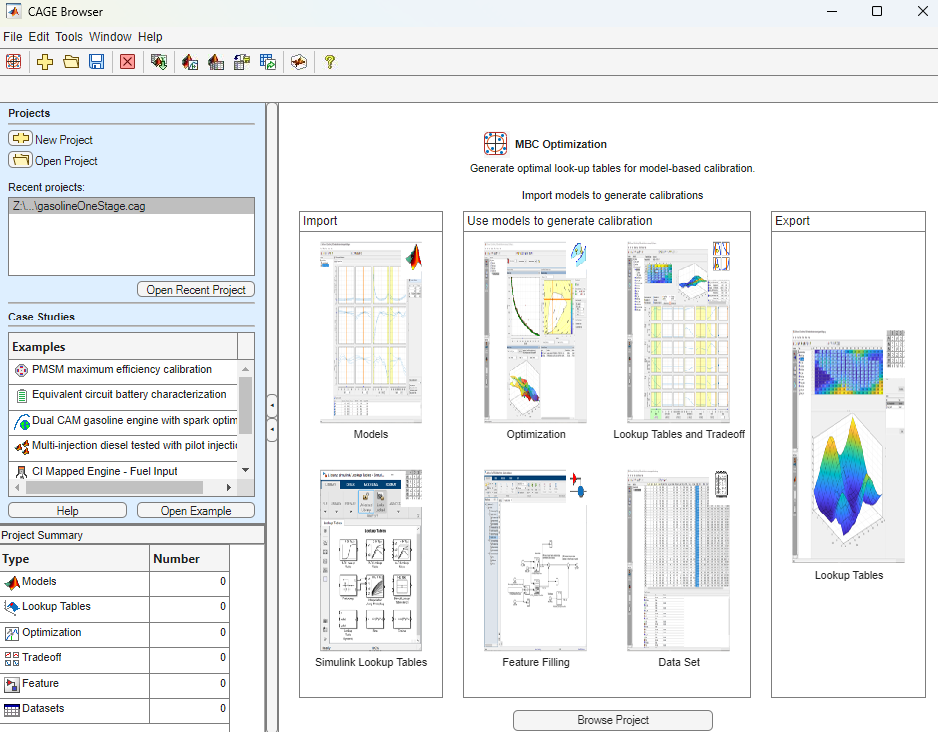Open the Window menu

pyautogui.click(x=110, y=36)
